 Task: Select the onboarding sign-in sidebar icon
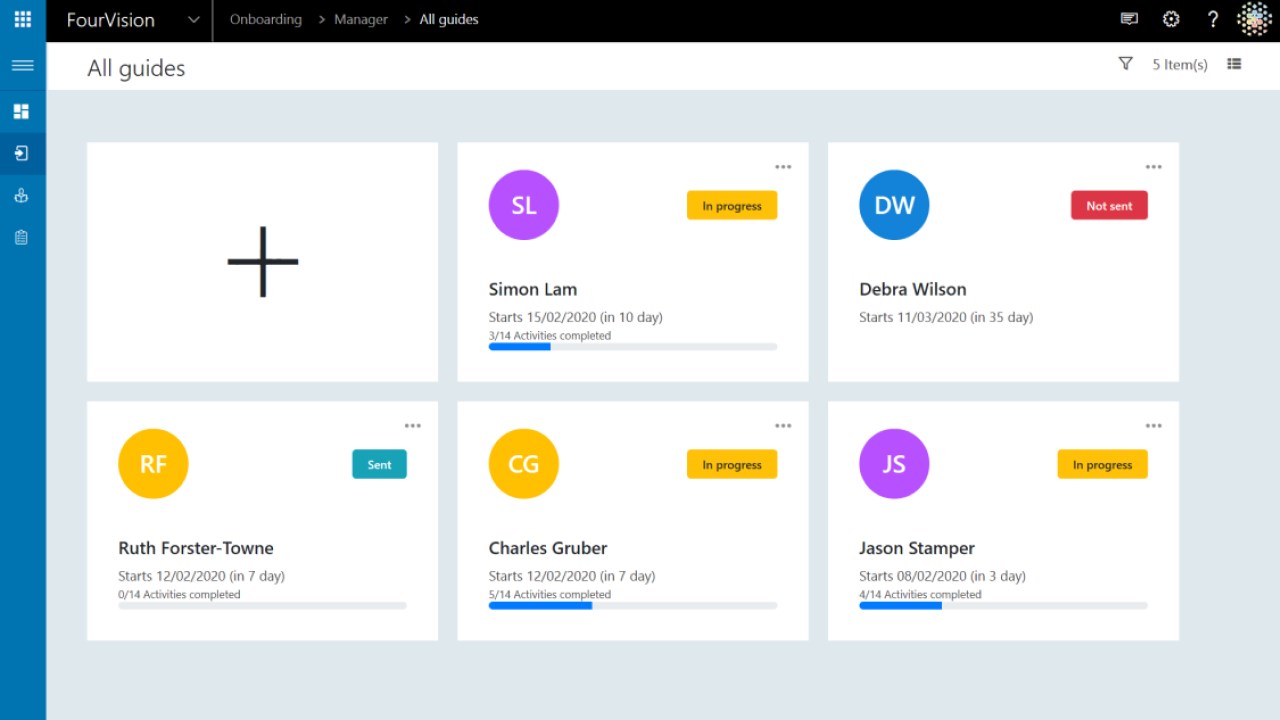(x=22, y=153)
